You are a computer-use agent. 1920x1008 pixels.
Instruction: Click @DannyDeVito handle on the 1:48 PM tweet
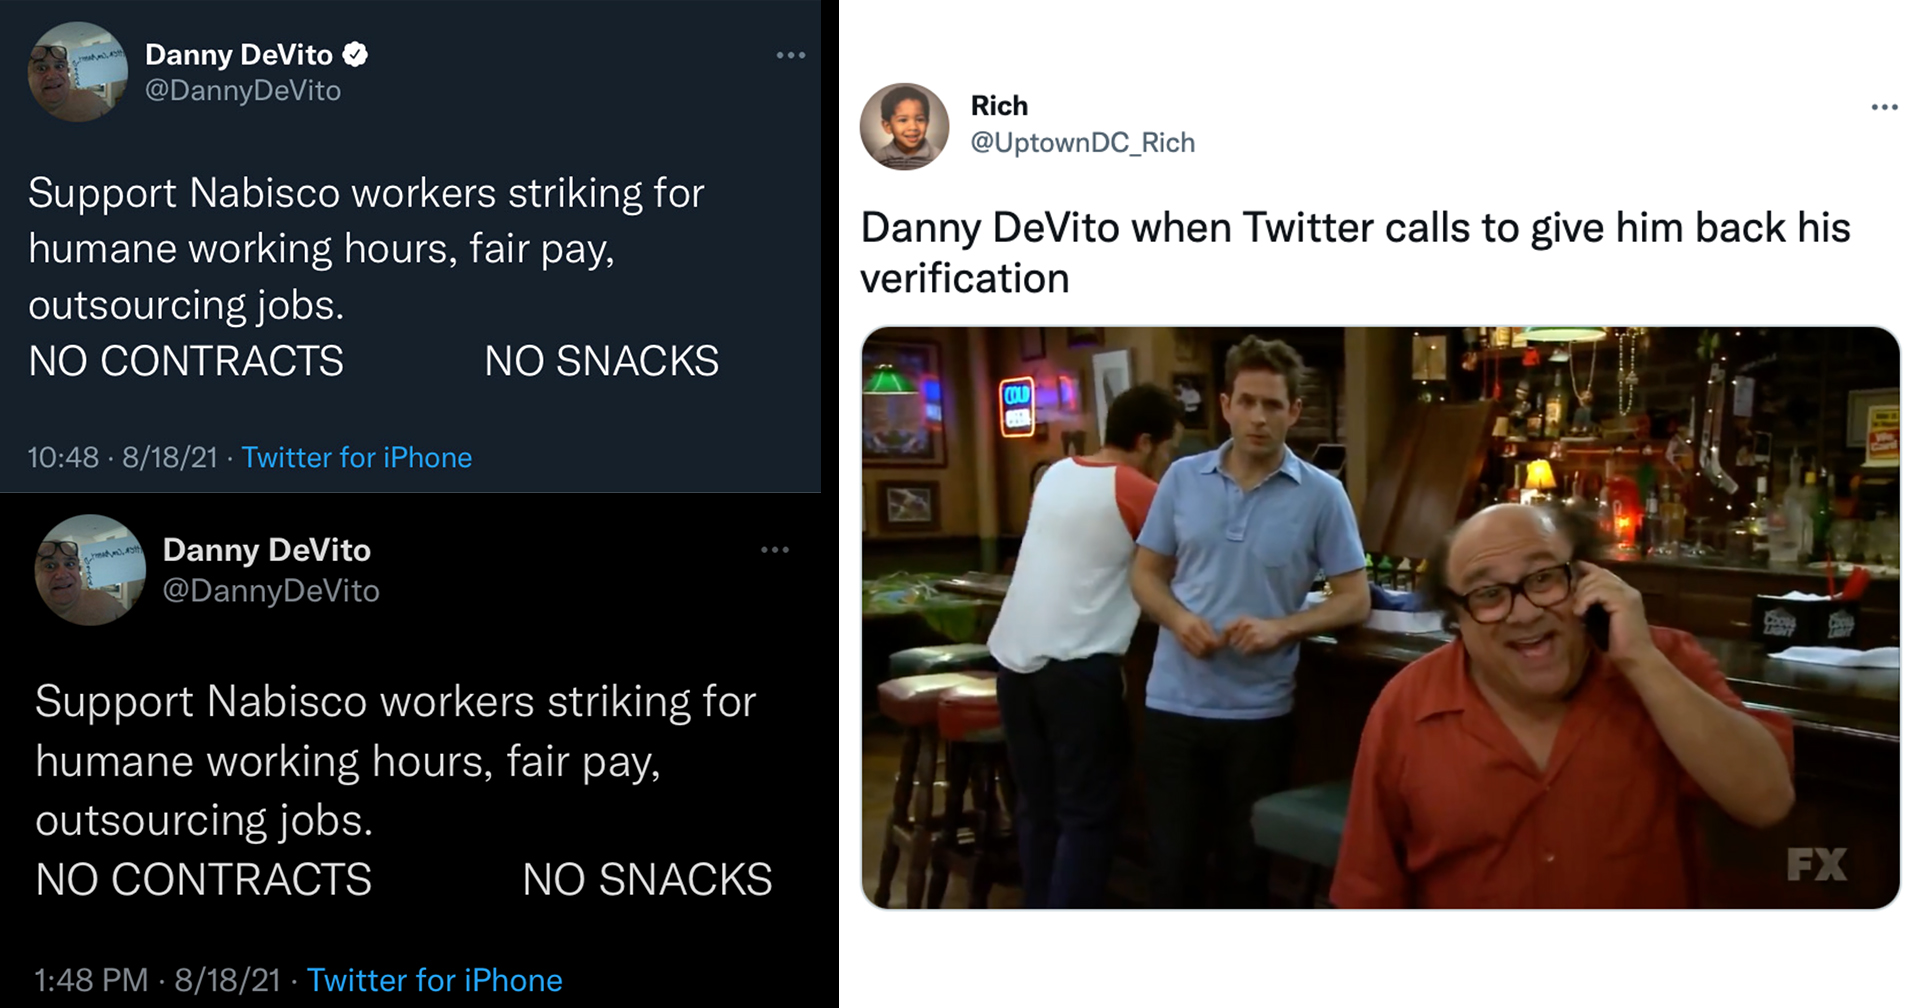[271, 590]
